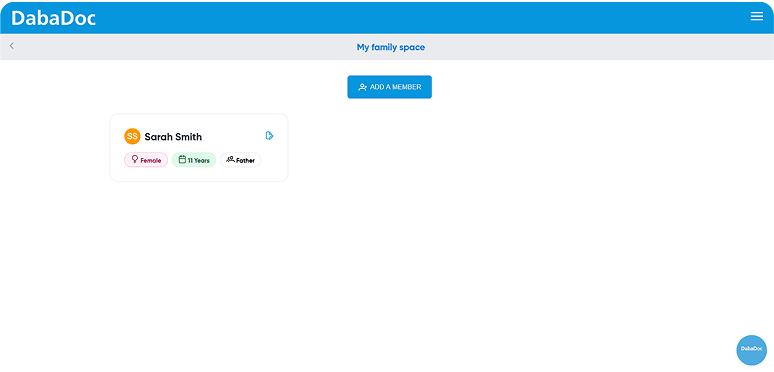Go back using the left chevron
This screenshot has height=372, width=774.
point(12,46)
